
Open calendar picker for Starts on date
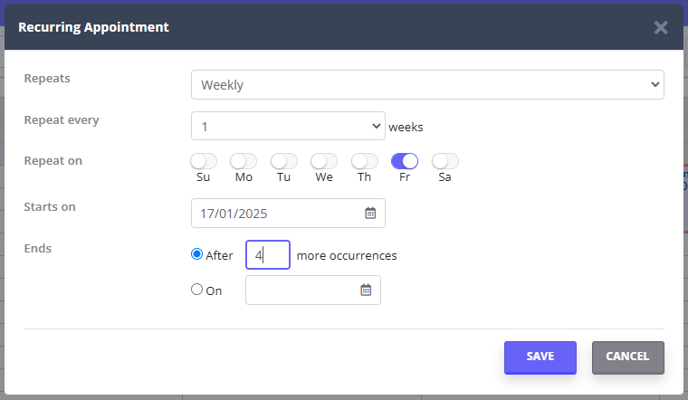click(x=370, y=213)
